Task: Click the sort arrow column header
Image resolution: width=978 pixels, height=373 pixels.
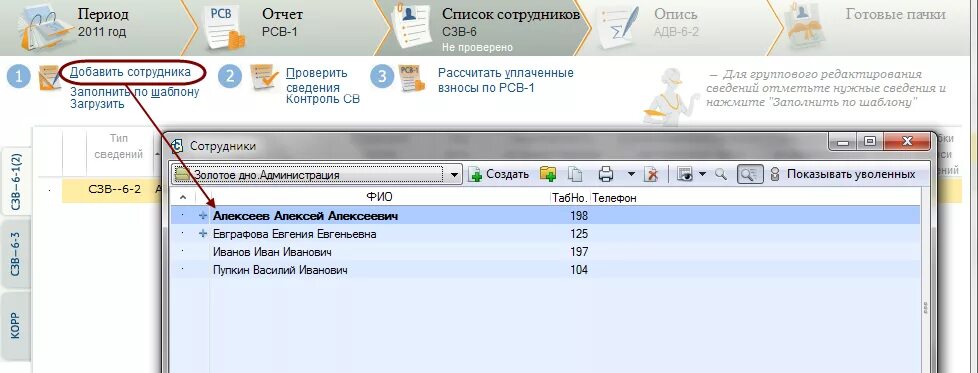Action: [x=183, y=198]
